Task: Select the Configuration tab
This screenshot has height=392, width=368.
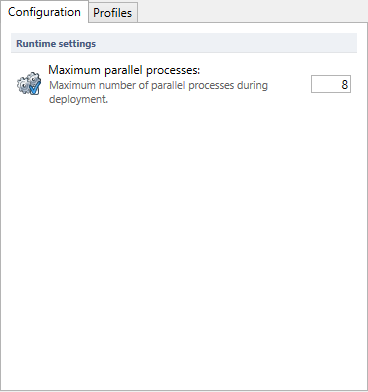Action: [x=44, y=12]
